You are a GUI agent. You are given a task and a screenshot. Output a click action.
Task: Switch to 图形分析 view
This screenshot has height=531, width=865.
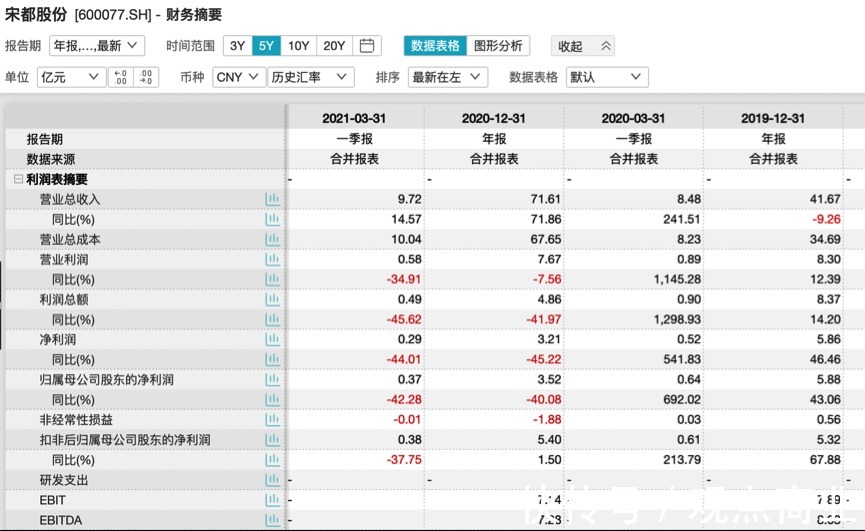point(498,46)
